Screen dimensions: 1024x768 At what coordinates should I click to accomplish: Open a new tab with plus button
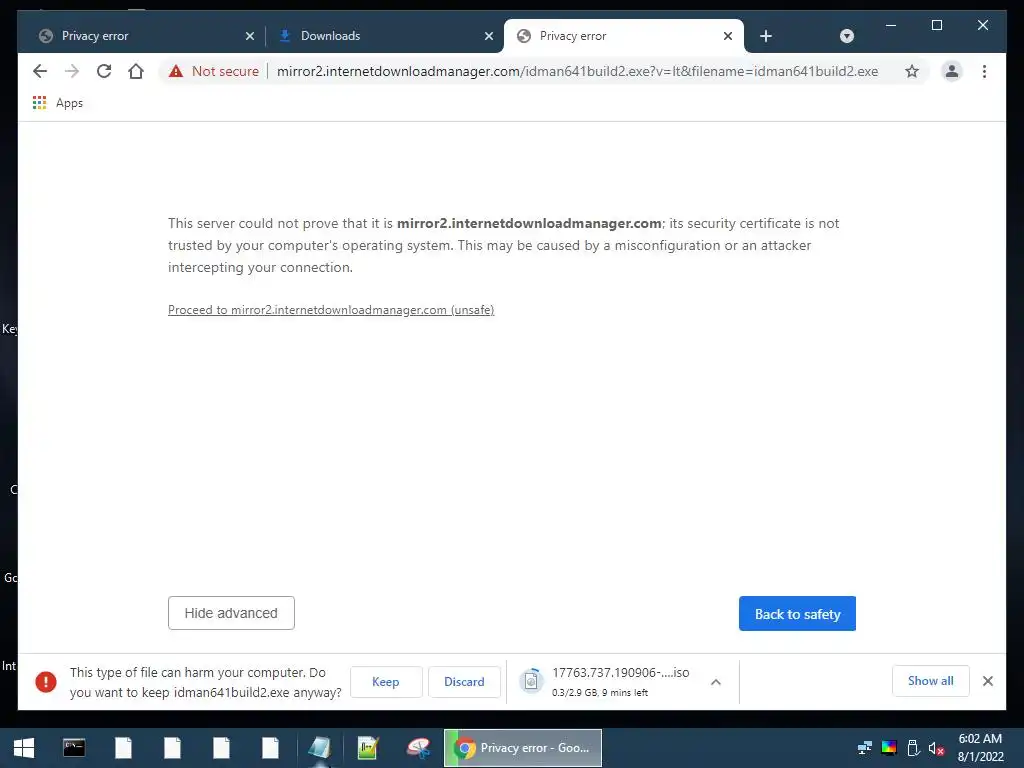tap(766, 36)
